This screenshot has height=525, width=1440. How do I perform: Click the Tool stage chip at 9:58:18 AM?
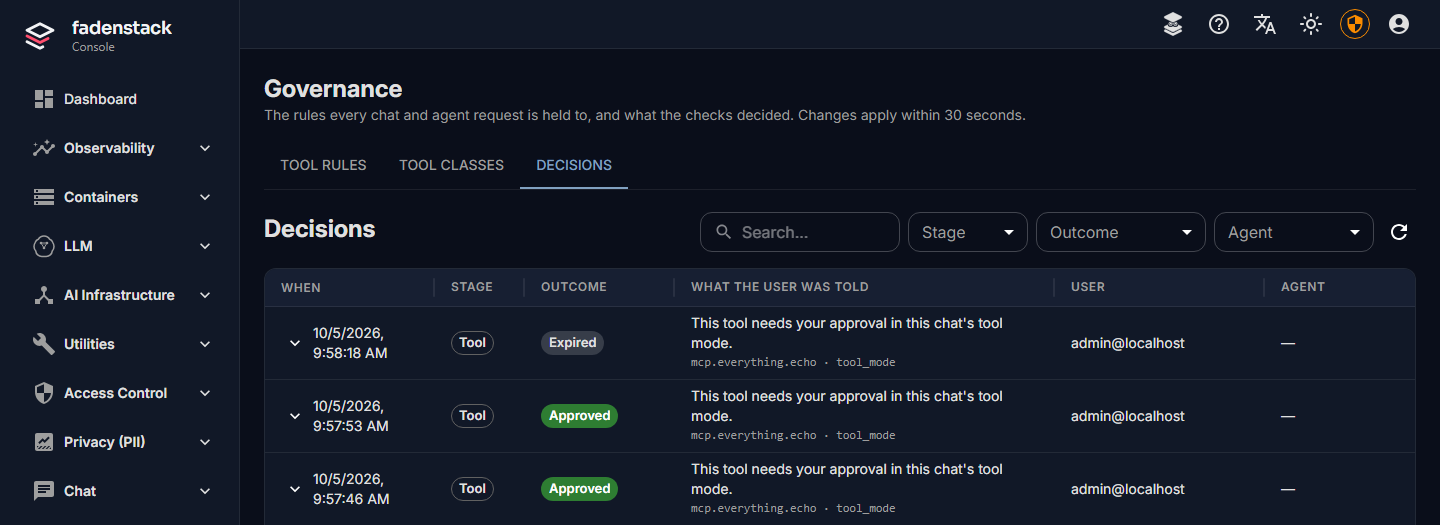(472, 343)
